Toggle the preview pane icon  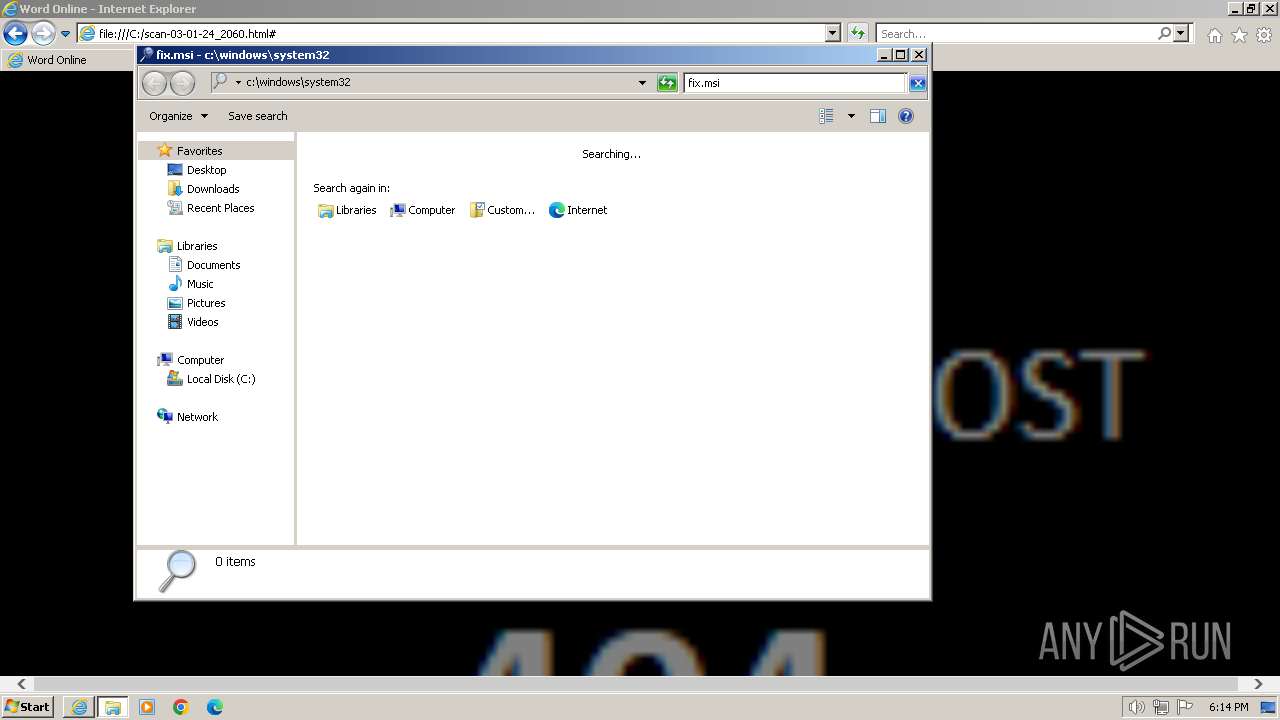pos(878,116)
